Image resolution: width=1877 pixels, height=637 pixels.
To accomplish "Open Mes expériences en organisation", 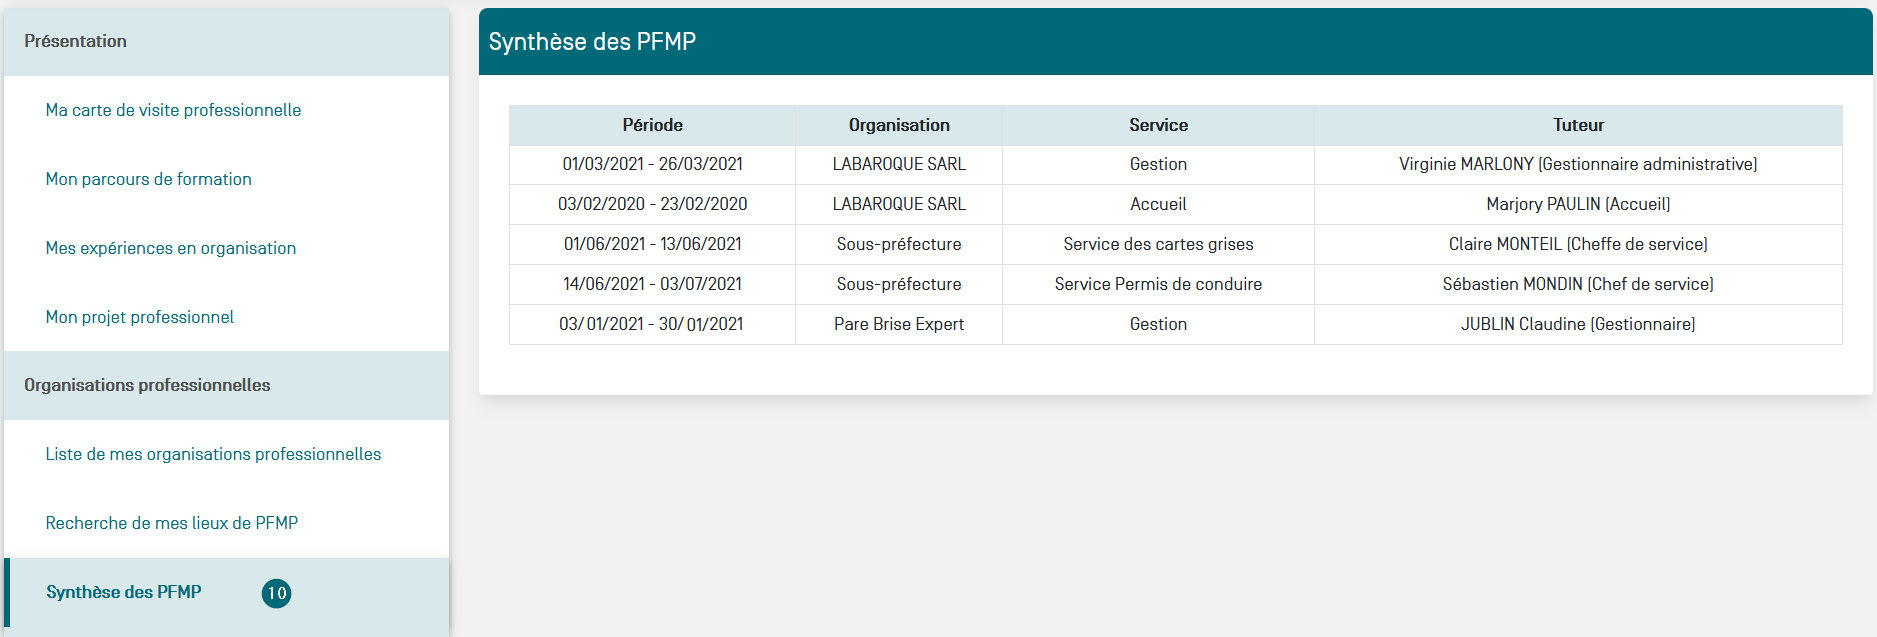I will pos(170,248).
